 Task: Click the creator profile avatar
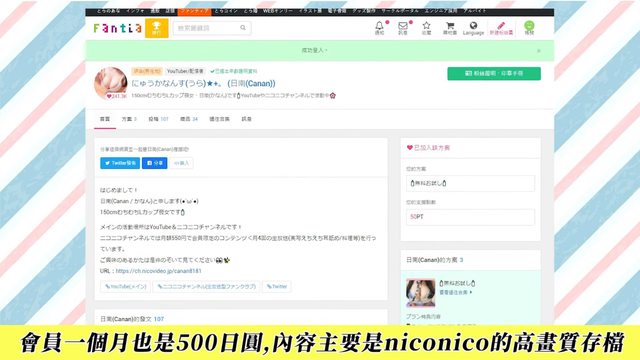(x=111, y=83)
